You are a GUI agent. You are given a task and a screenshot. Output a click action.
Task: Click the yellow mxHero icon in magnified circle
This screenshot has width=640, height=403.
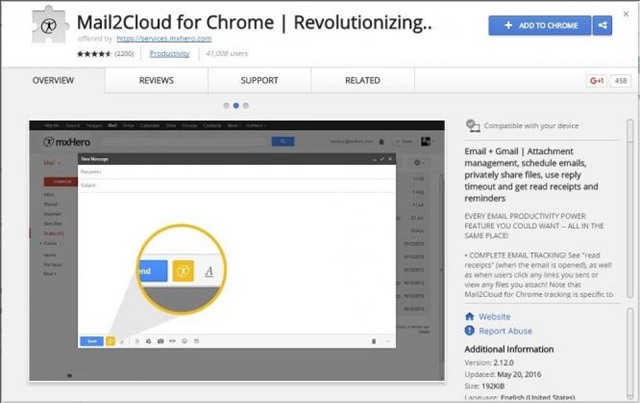[183, 270]
